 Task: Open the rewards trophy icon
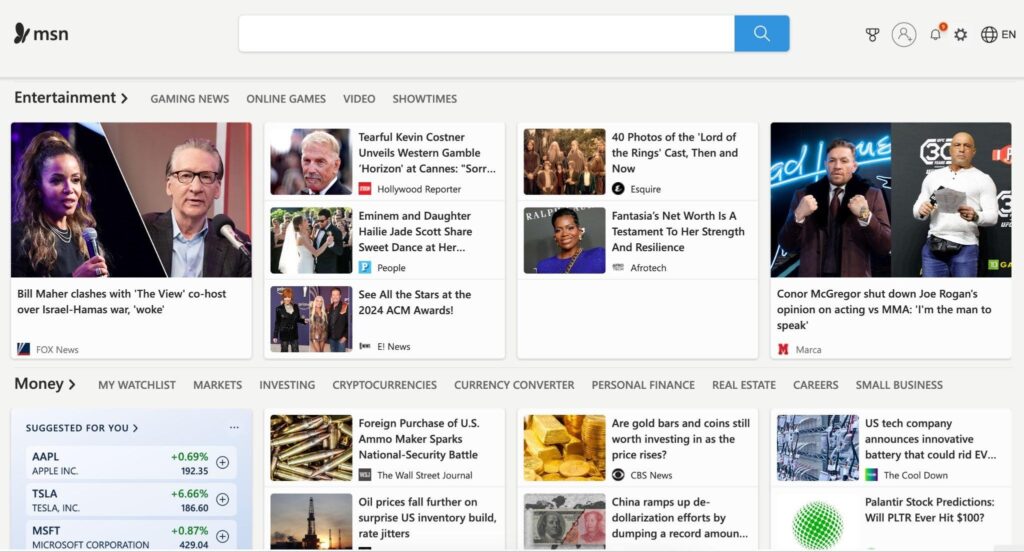872,35
